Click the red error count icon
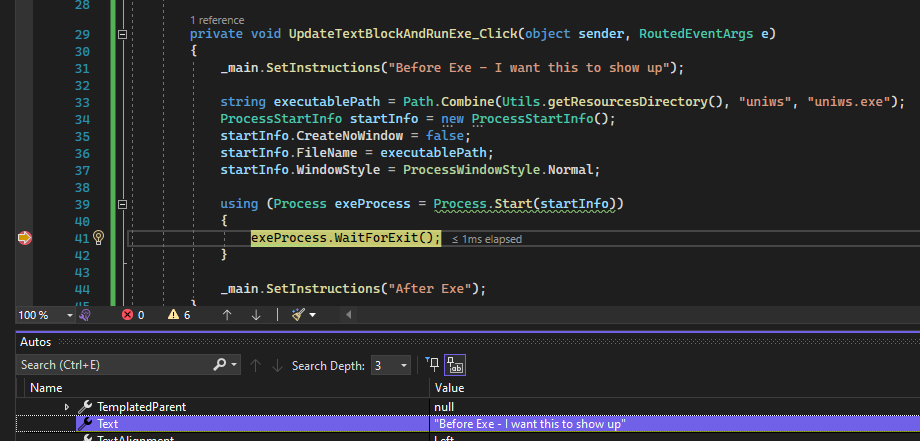920x441 pixels. [x=127, y=315]
